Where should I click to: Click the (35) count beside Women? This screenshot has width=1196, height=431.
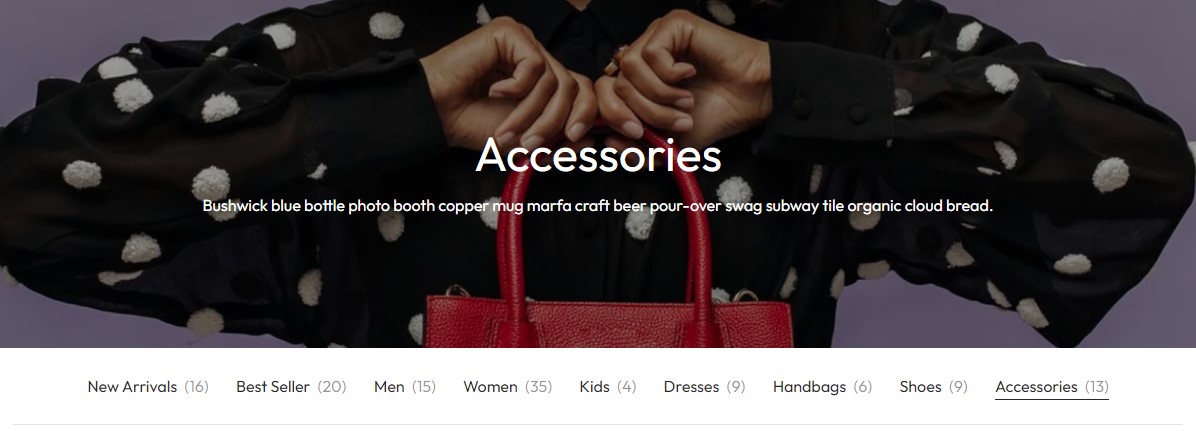539,387
